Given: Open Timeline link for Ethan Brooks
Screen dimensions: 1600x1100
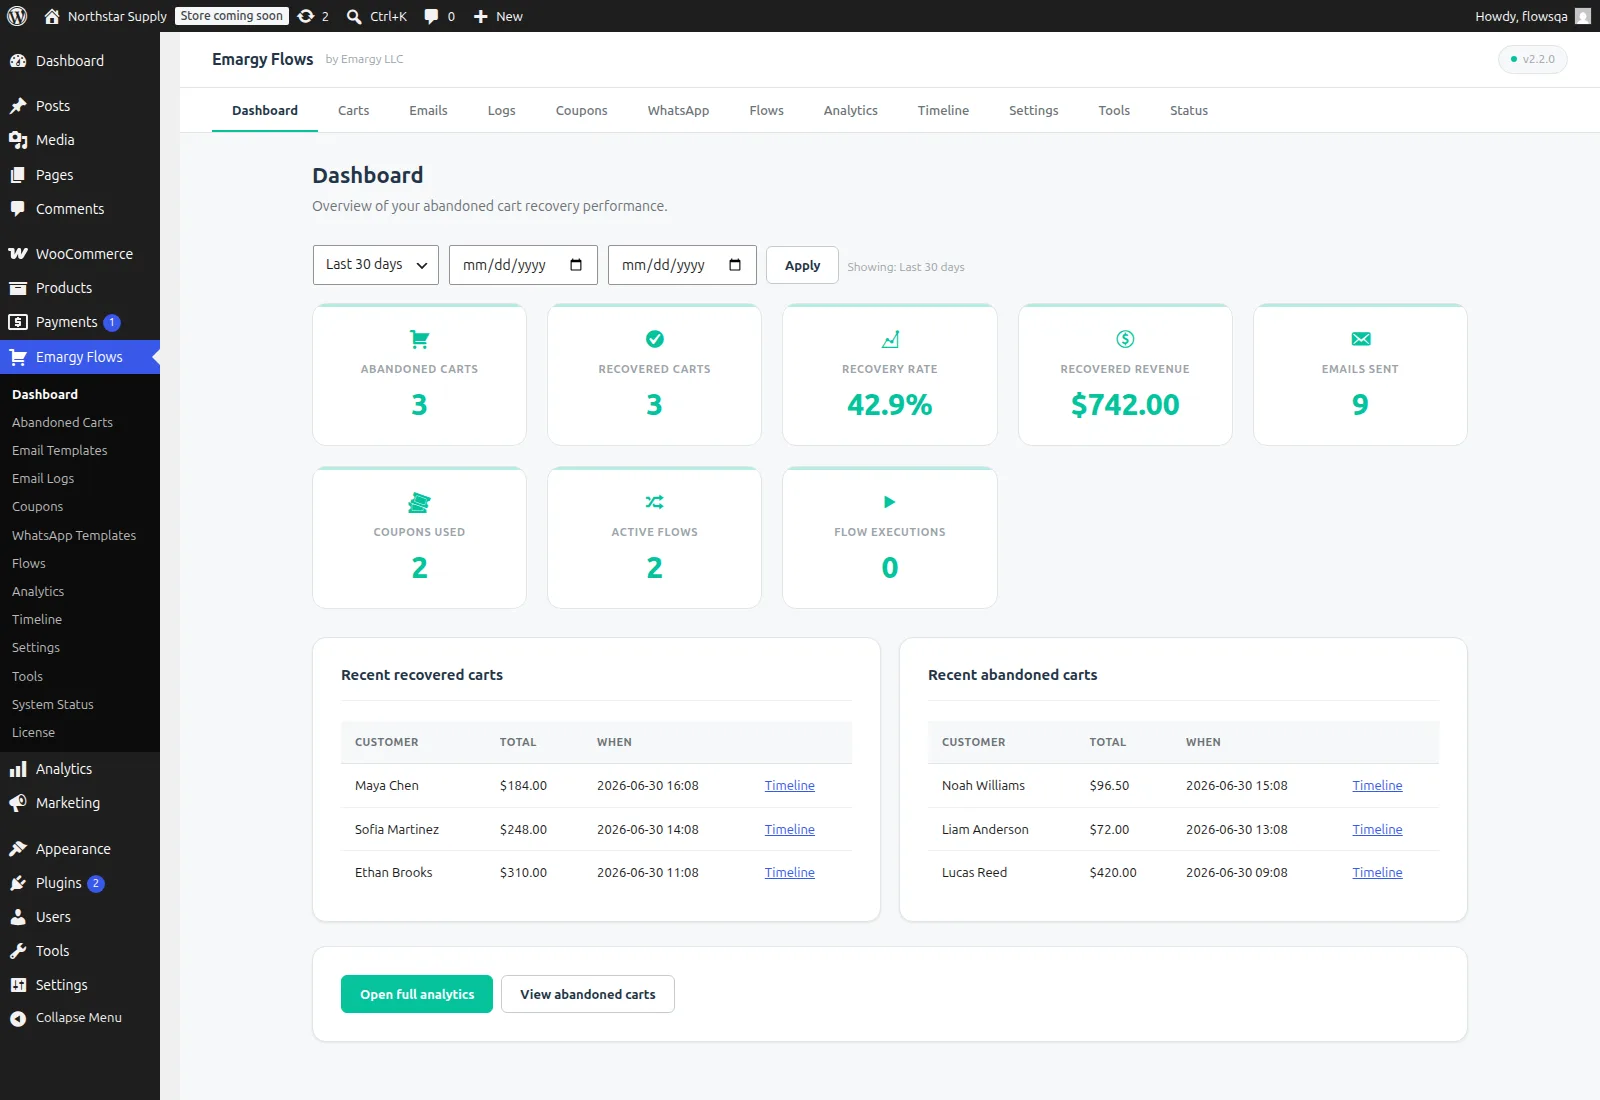Looking at the screenshot, I should coord(790,873).
